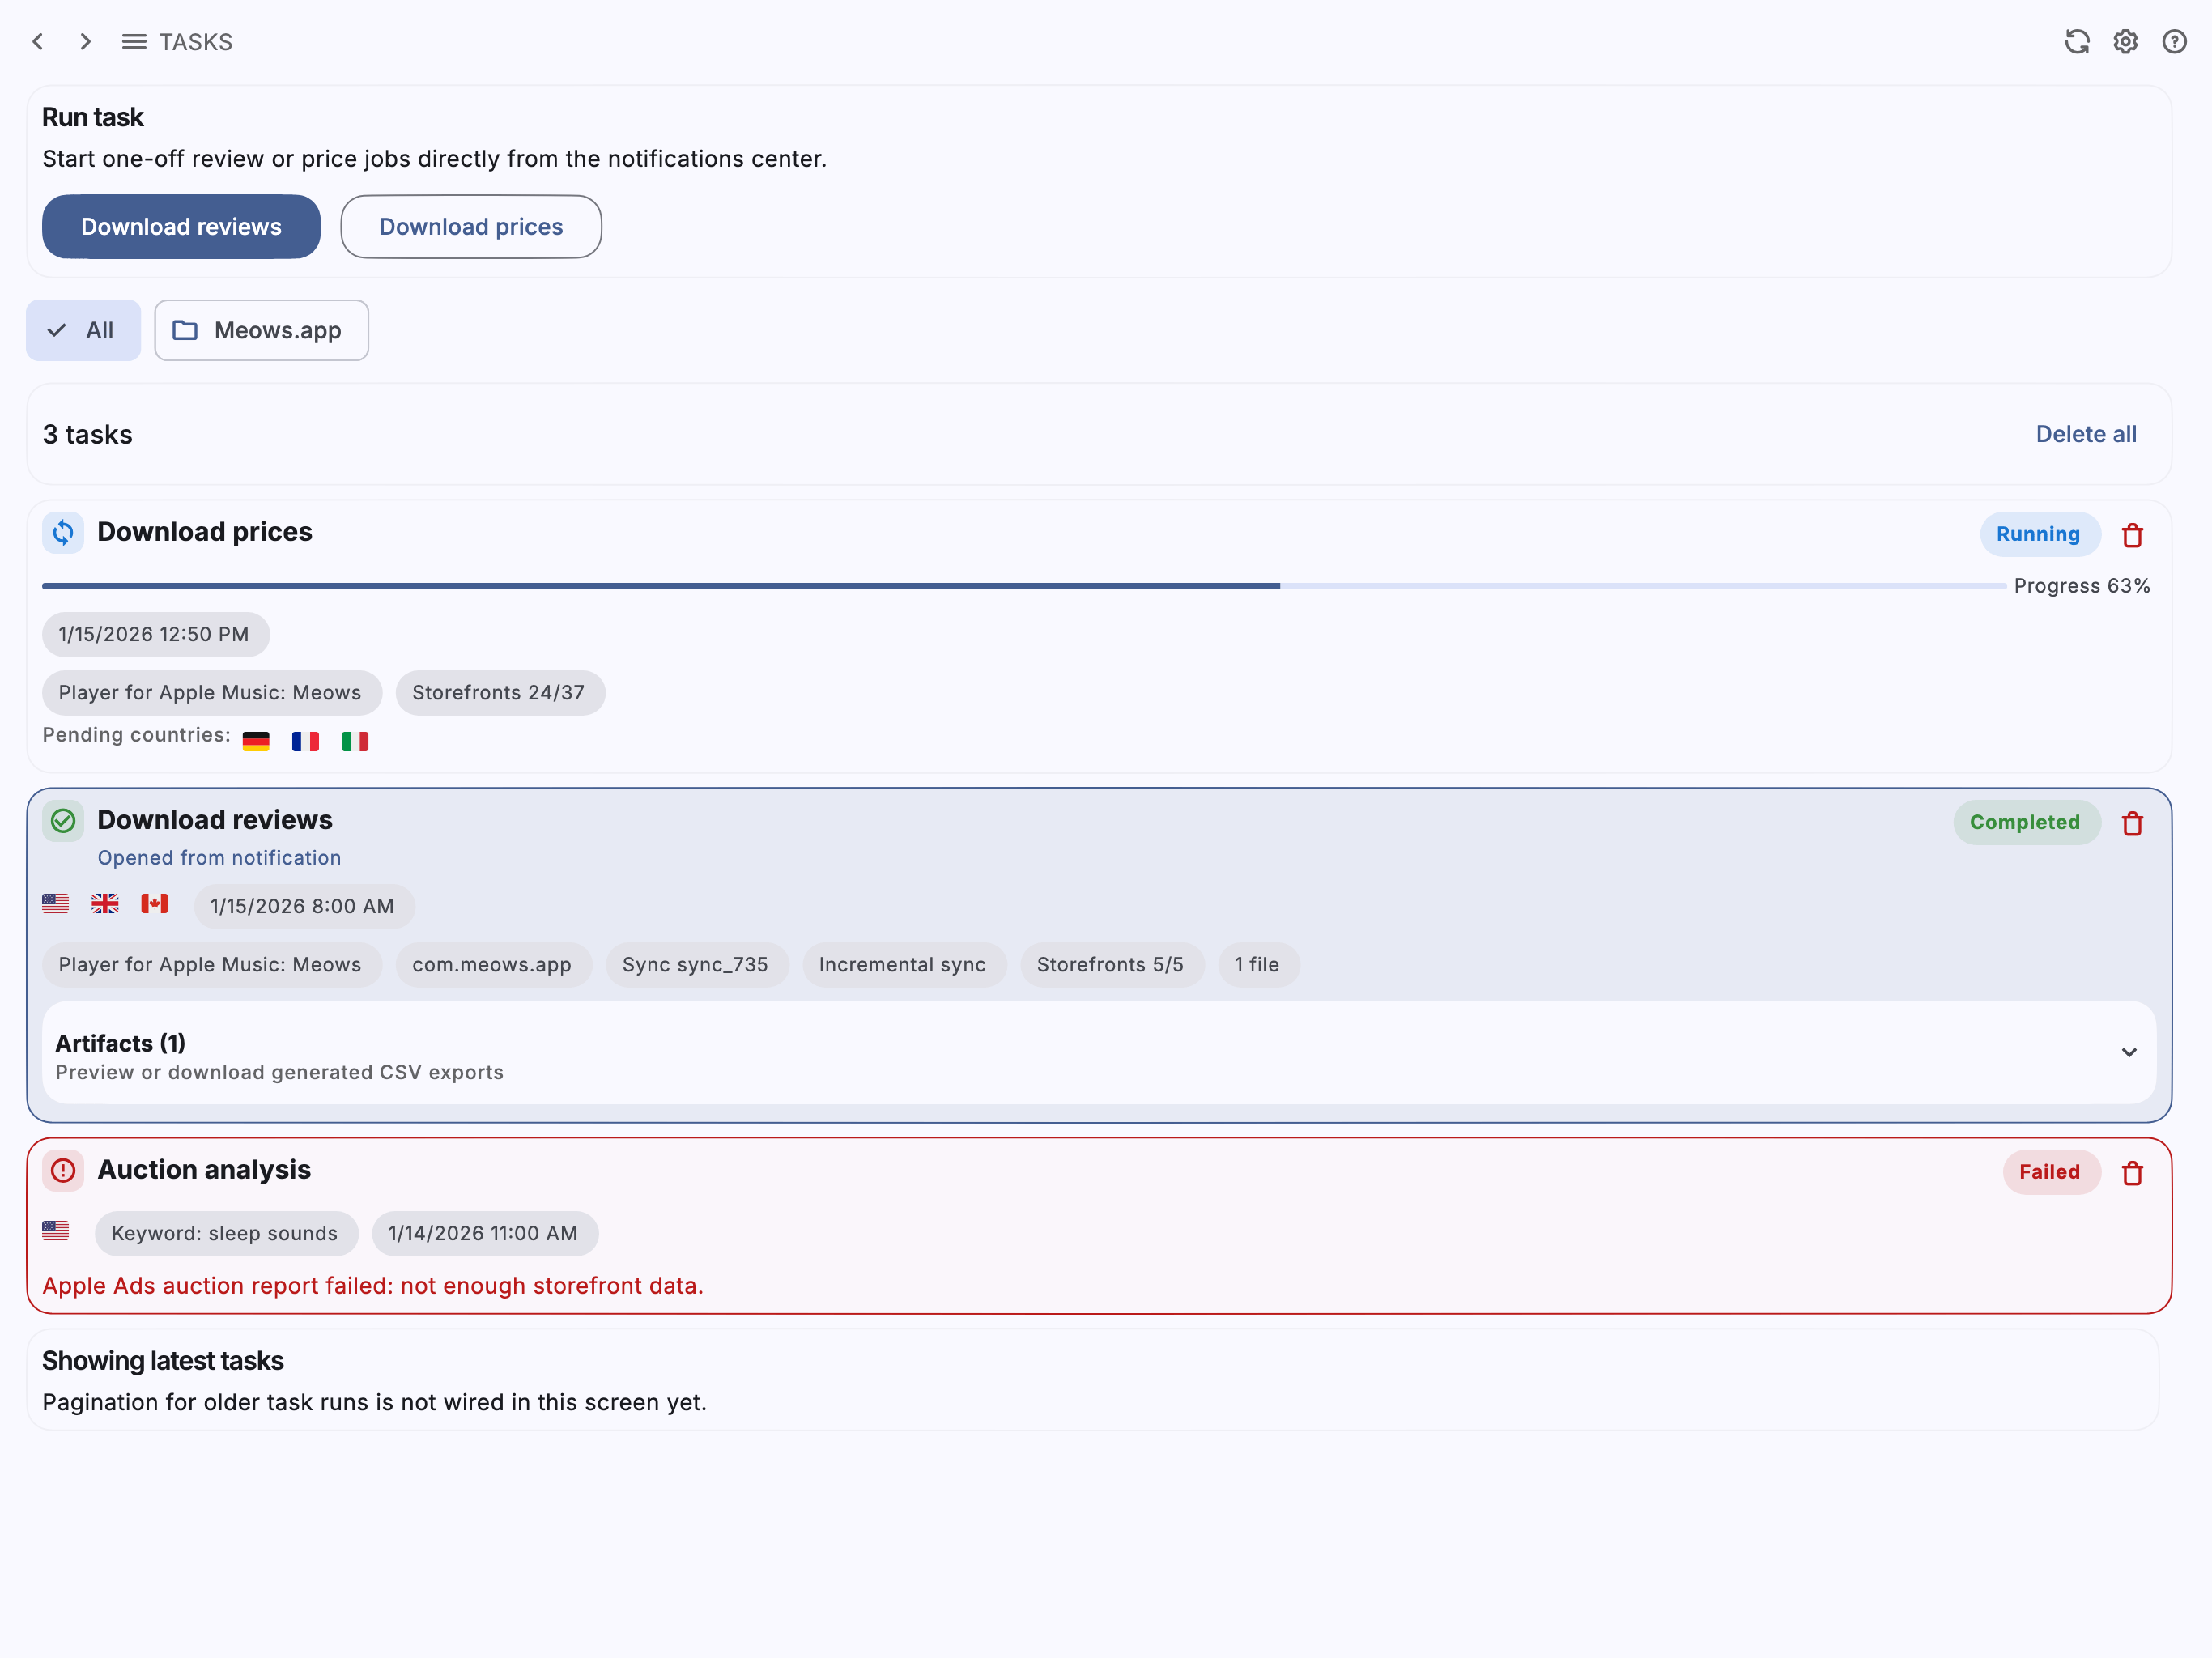The image size is (2212, 1658).
Task: Select the All filter chip
Action: click(83, 330)
